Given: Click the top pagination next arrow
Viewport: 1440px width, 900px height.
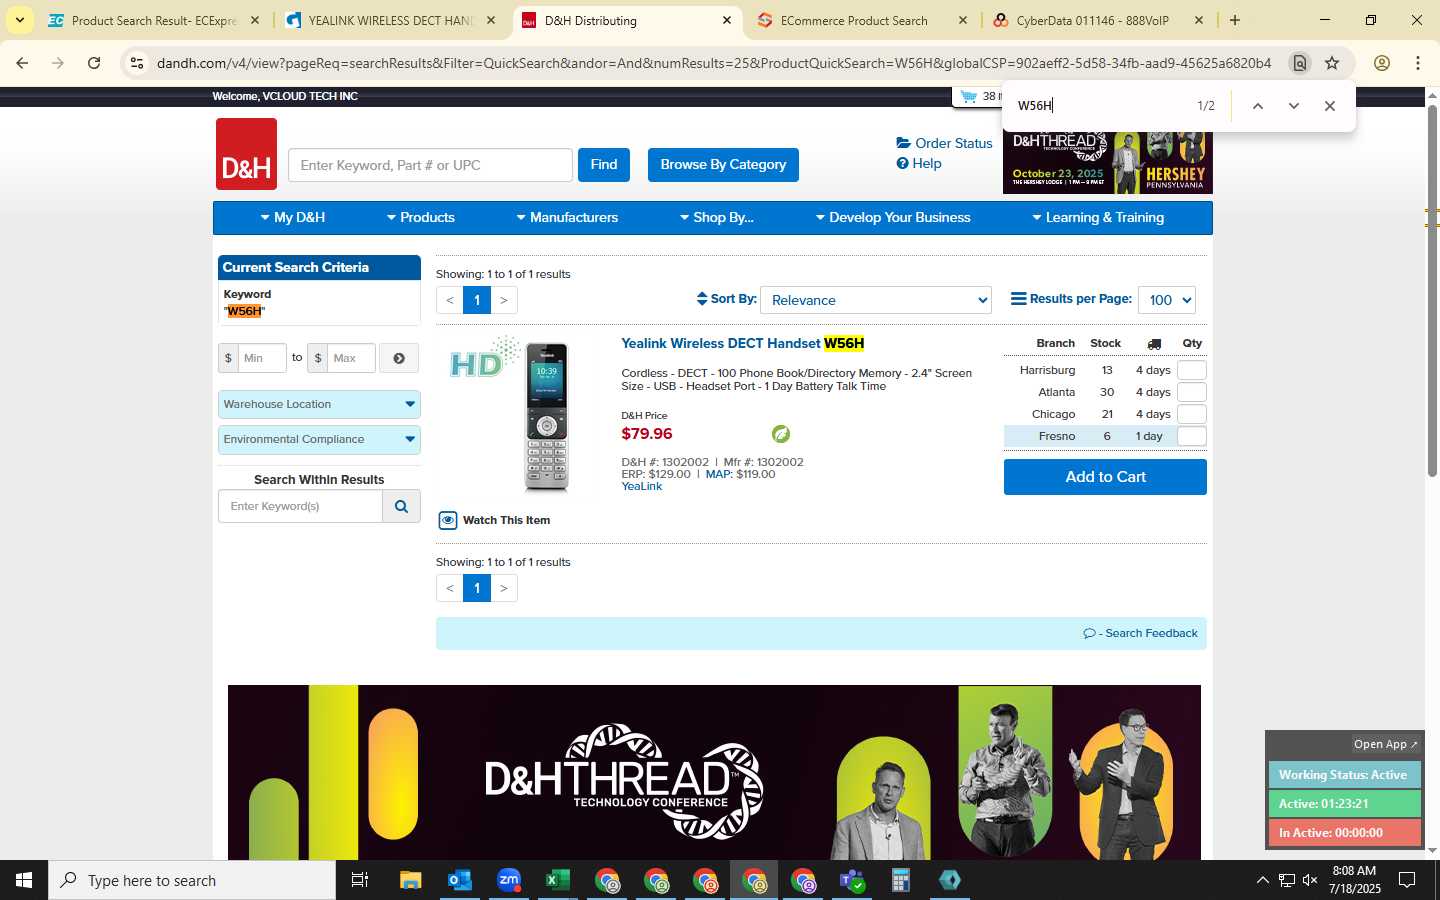Looking at the screenshot, I should click(504, 300).
